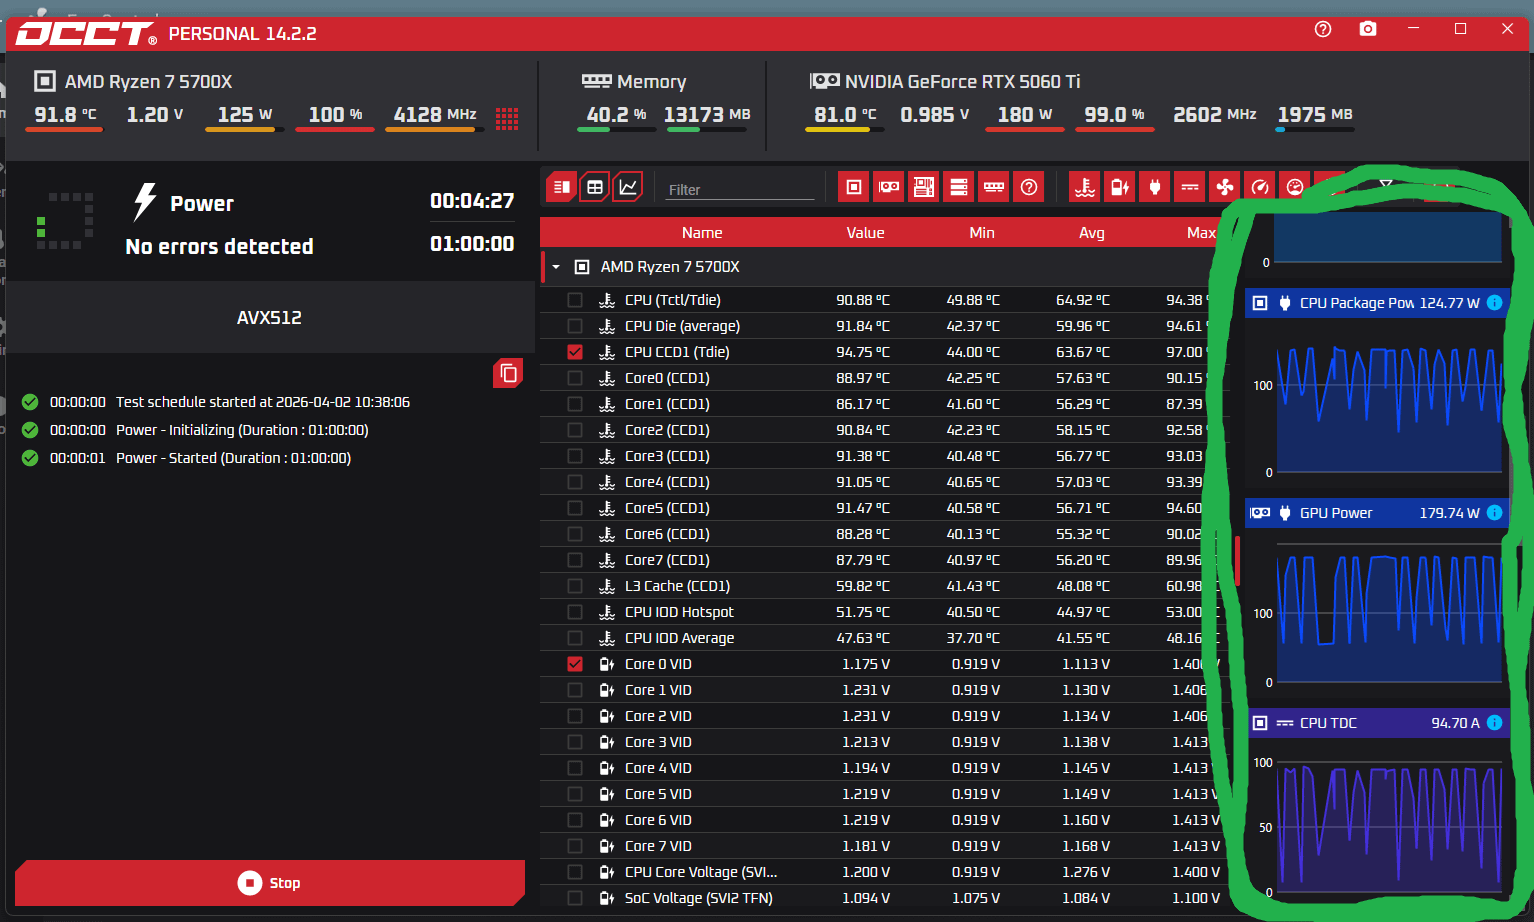Uncheck the Core 0 VID checkbox
This screenshot has width=1534, height=922.
click(574, 664)
